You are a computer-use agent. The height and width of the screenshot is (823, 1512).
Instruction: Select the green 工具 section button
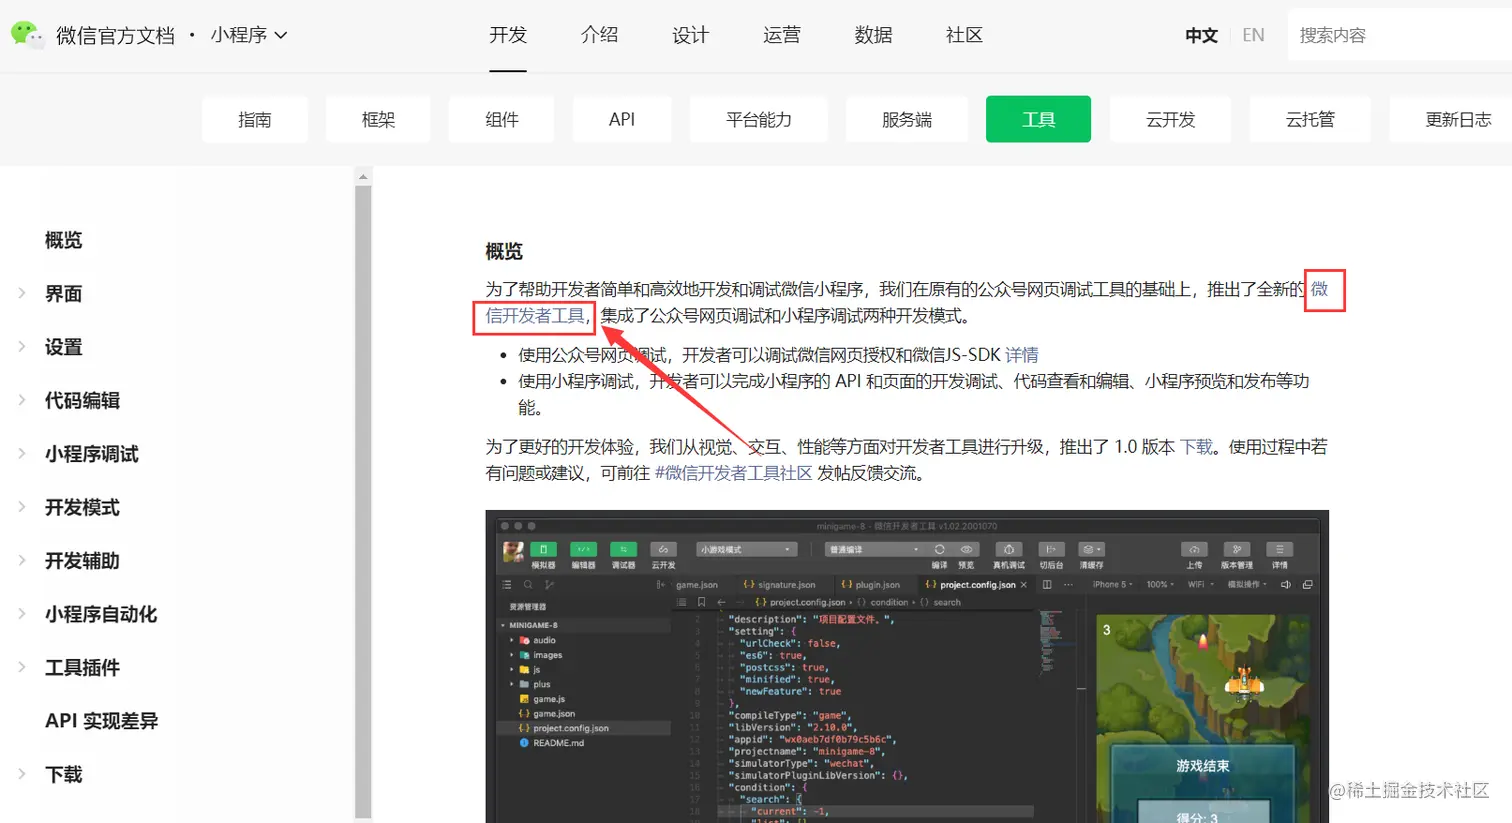pyautogui.click(x=1038, y=119)
